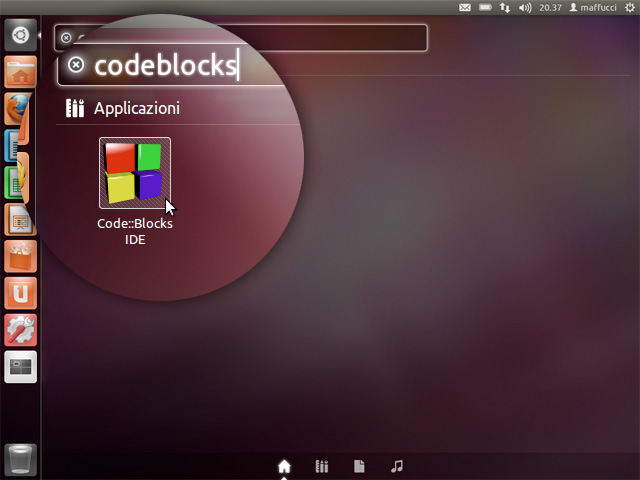
Task: Open the clock showing 20.37
Action: pyautogui.click(x=550, y=7)
